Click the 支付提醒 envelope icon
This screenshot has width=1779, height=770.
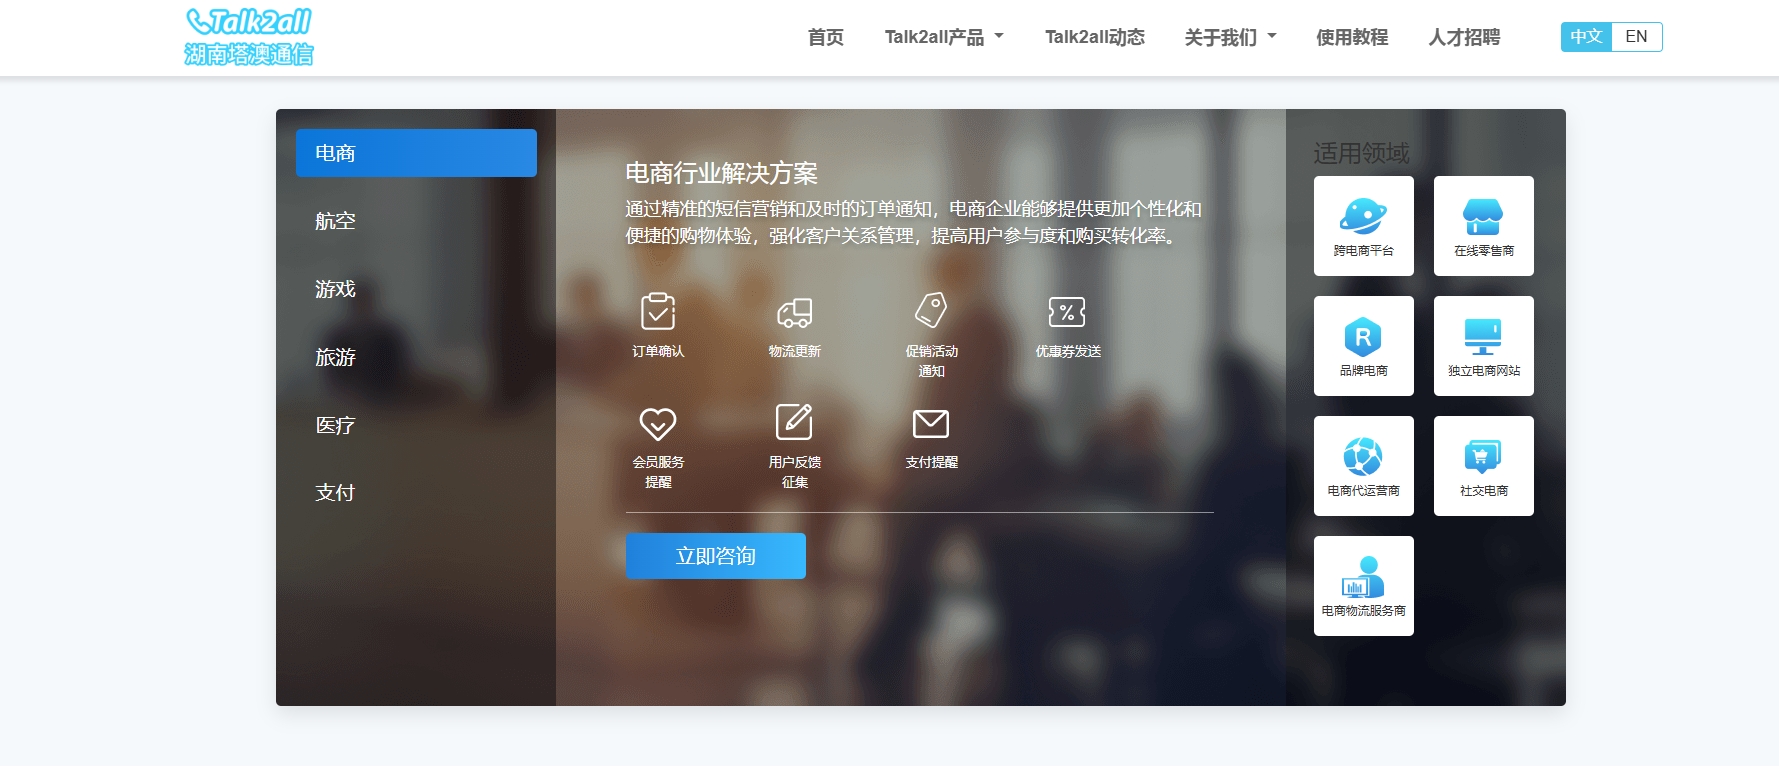(x=931, y=423)
